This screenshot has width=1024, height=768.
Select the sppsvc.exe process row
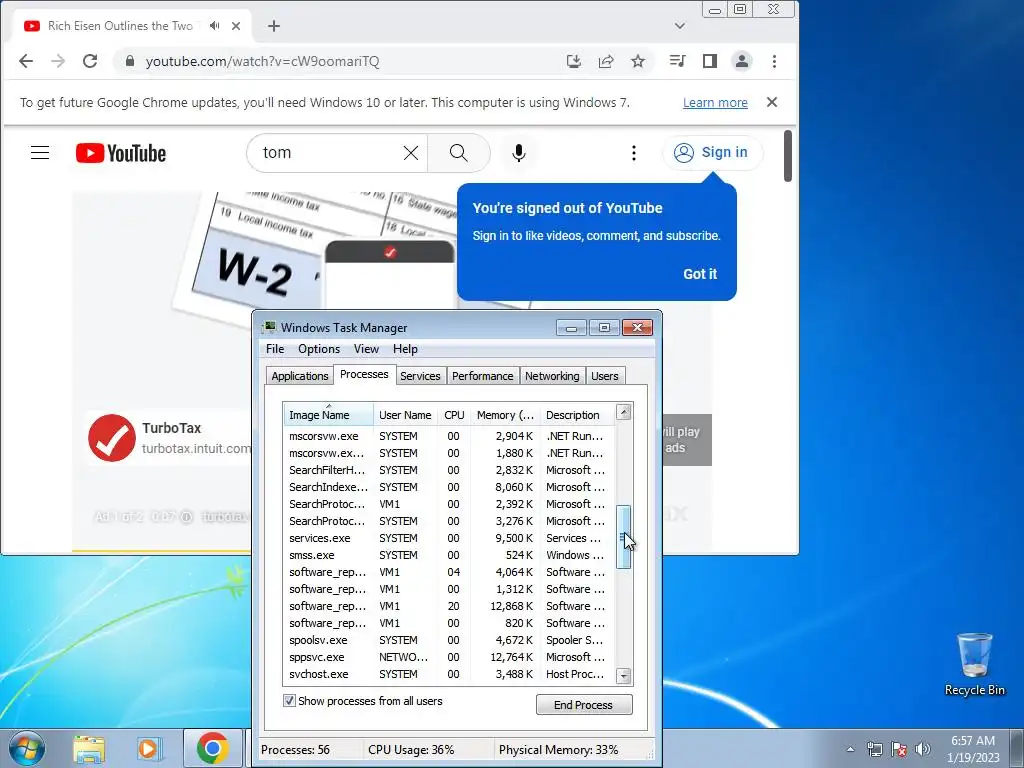(449, 657)
